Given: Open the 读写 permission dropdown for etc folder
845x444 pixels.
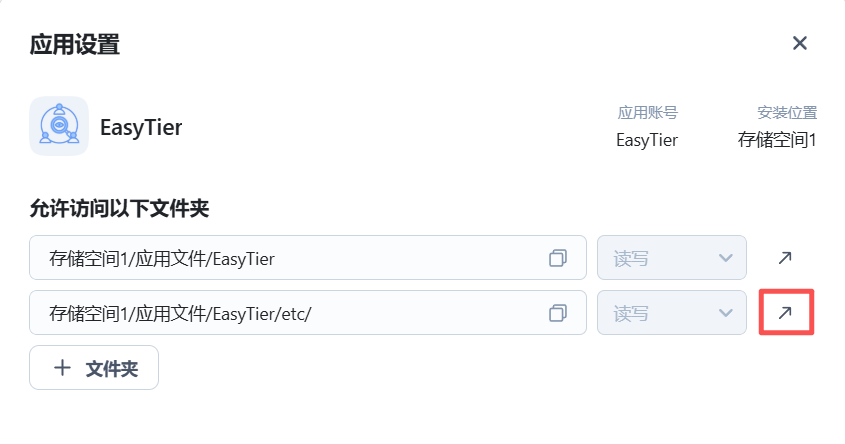Looking at the screenshot, I should click(x=671, y=313).
